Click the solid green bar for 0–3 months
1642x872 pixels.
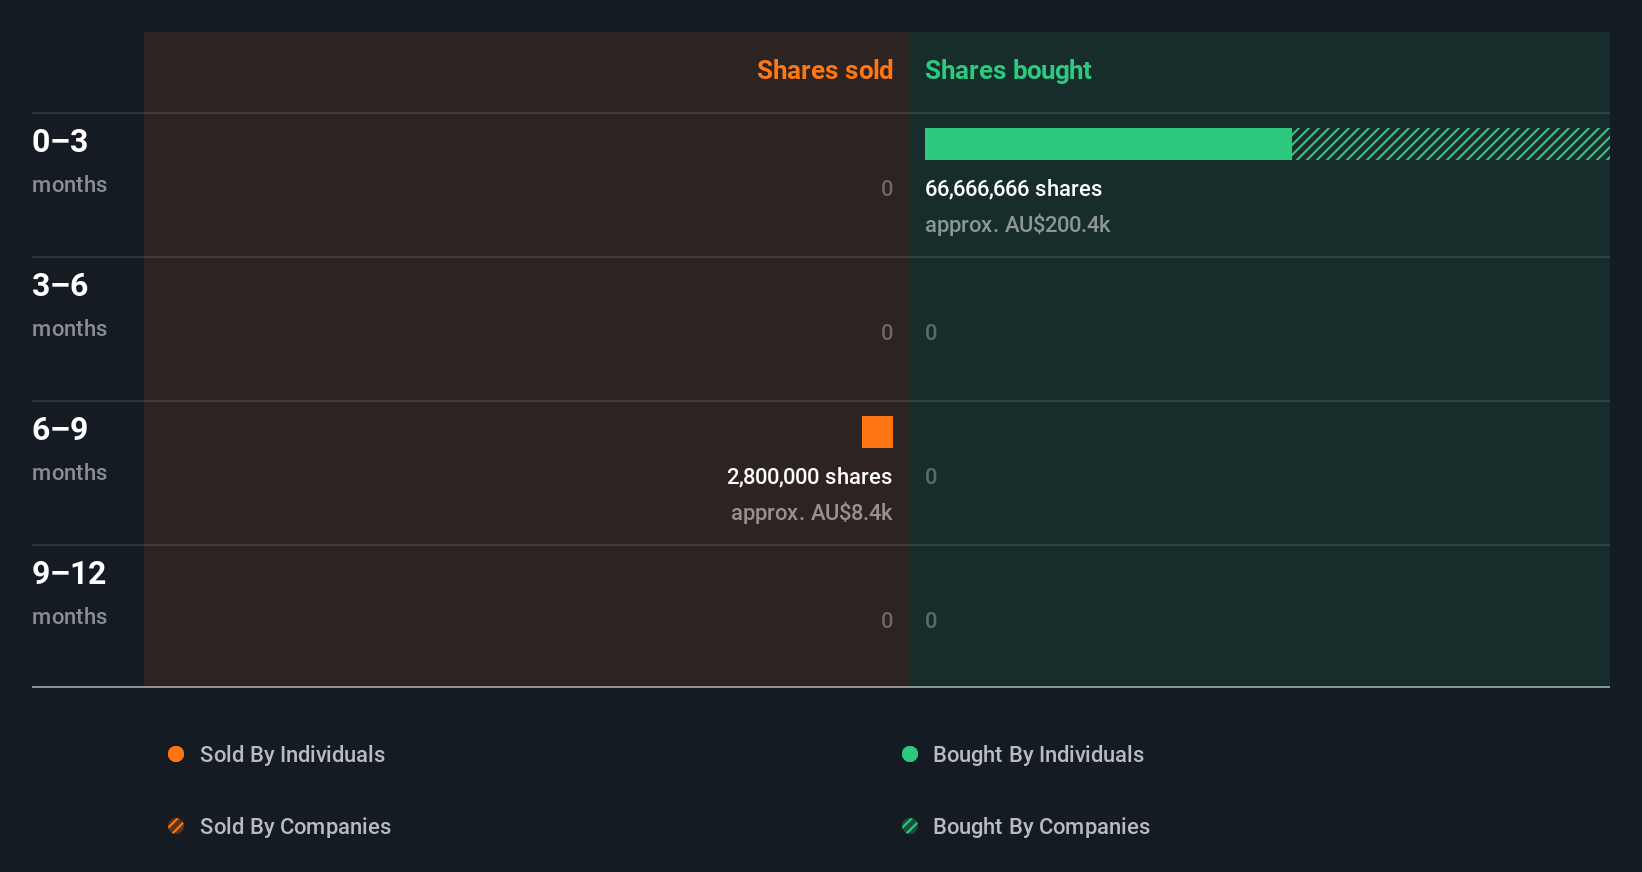[1108, 144]
